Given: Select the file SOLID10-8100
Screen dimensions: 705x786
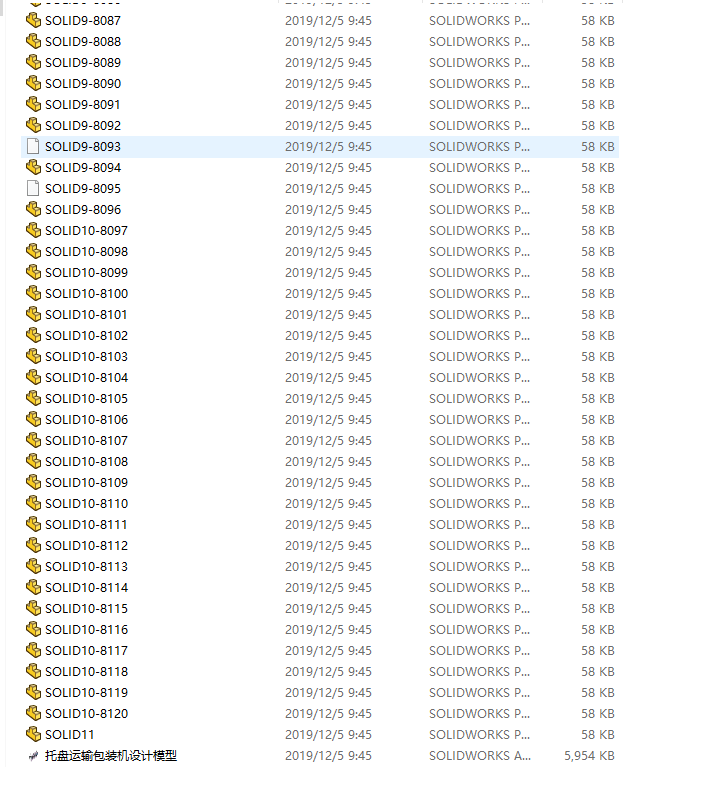Looking at the screenshot, I should point(86,294).
